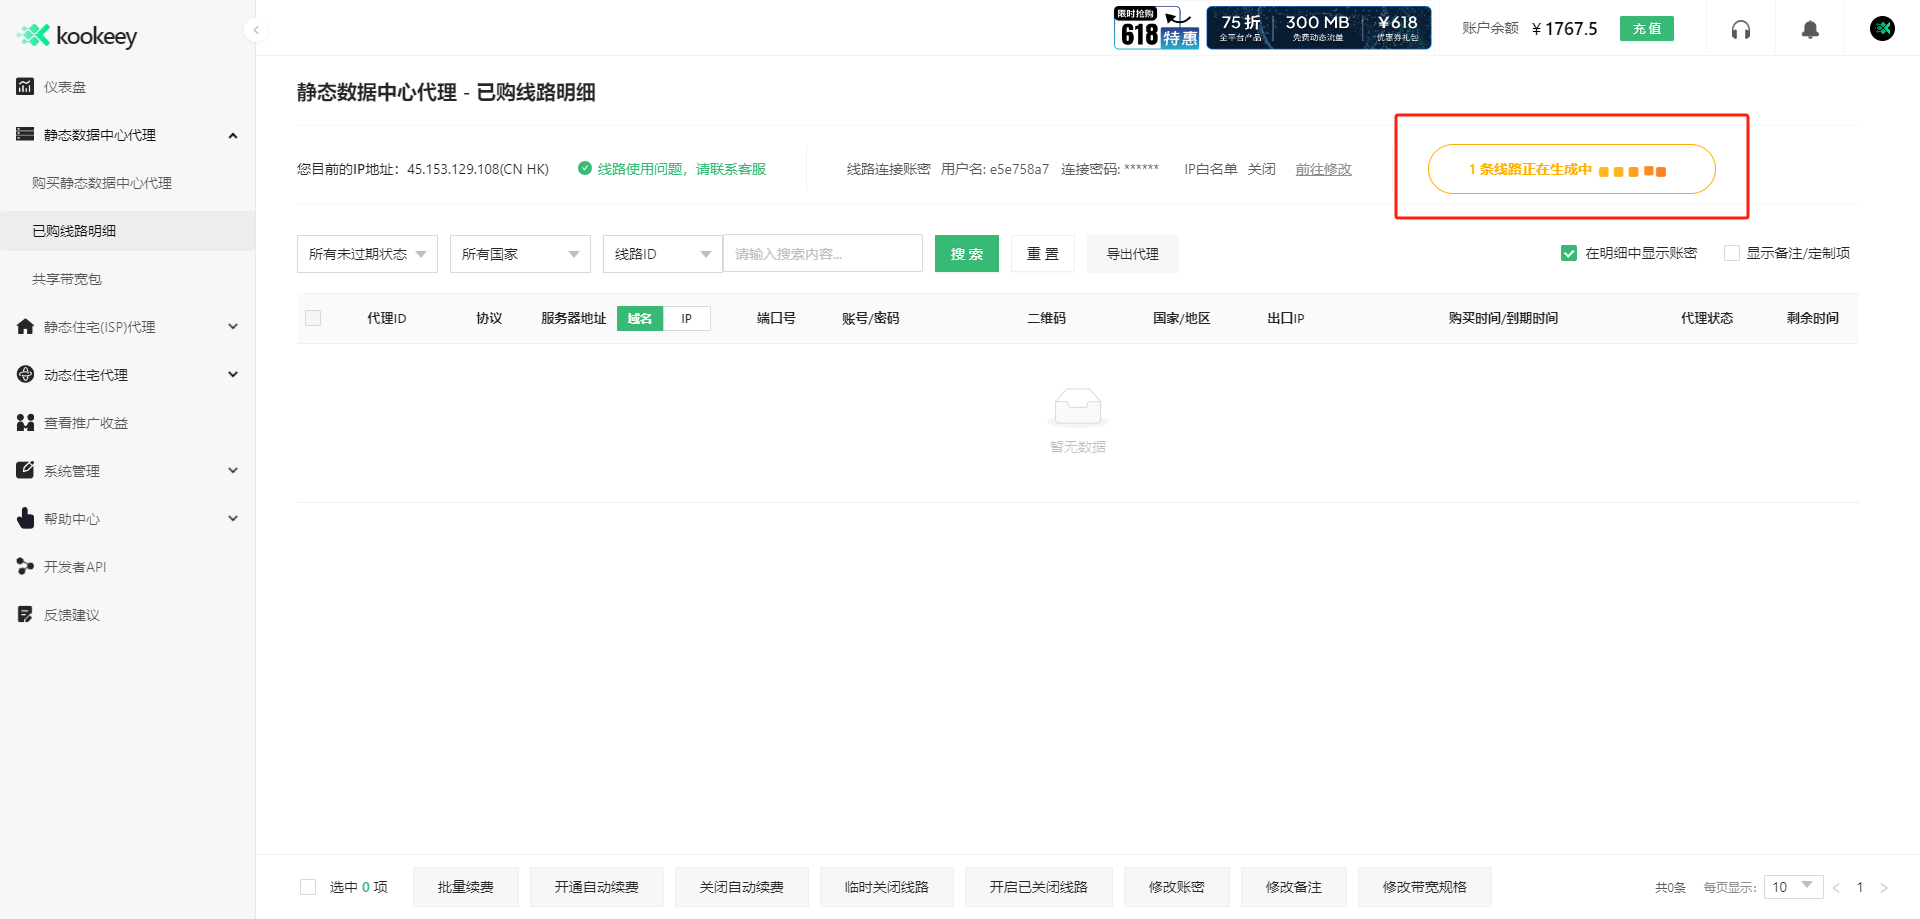1920x919 pixels.
Task: Click the 1条线路正在生成中 progress indicator
Action: coord(1571,169)
